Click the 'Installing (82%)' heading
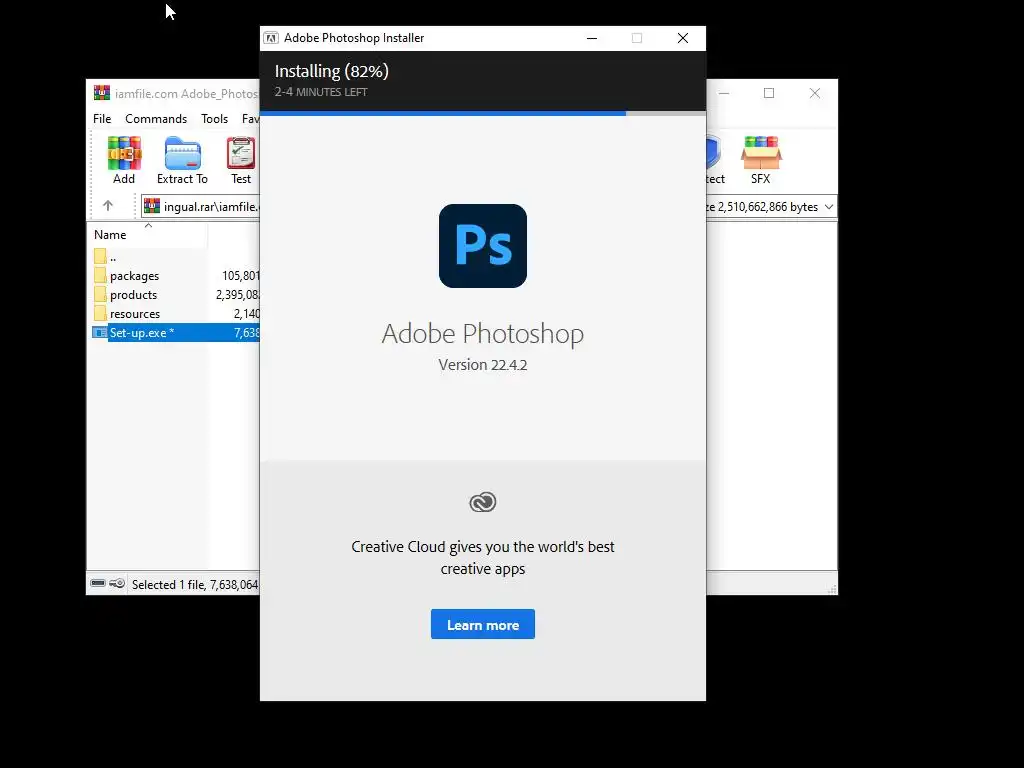The height and width of the screenshot is (768, 1024). click(332, 71)
